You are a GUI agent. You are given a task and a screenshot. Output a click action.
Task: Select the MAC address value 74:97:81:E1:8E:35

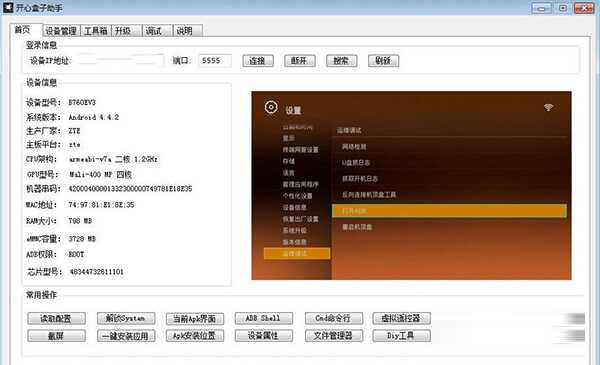[101, 205]
